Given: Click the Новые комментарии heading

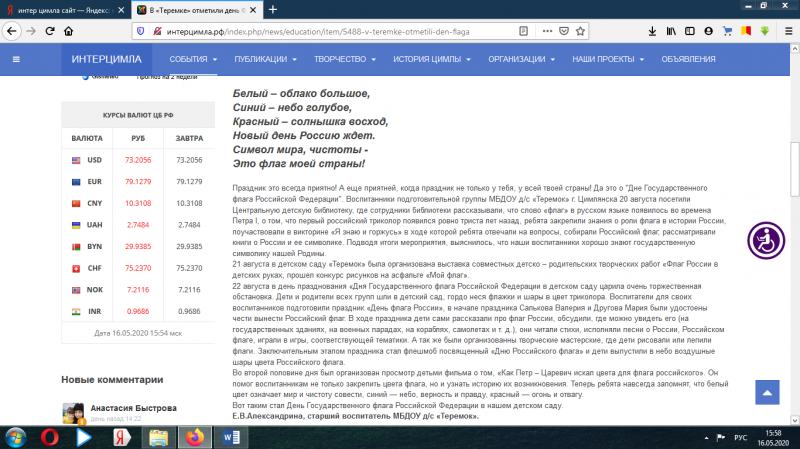Looking at the screenshot, I should 112,380.
